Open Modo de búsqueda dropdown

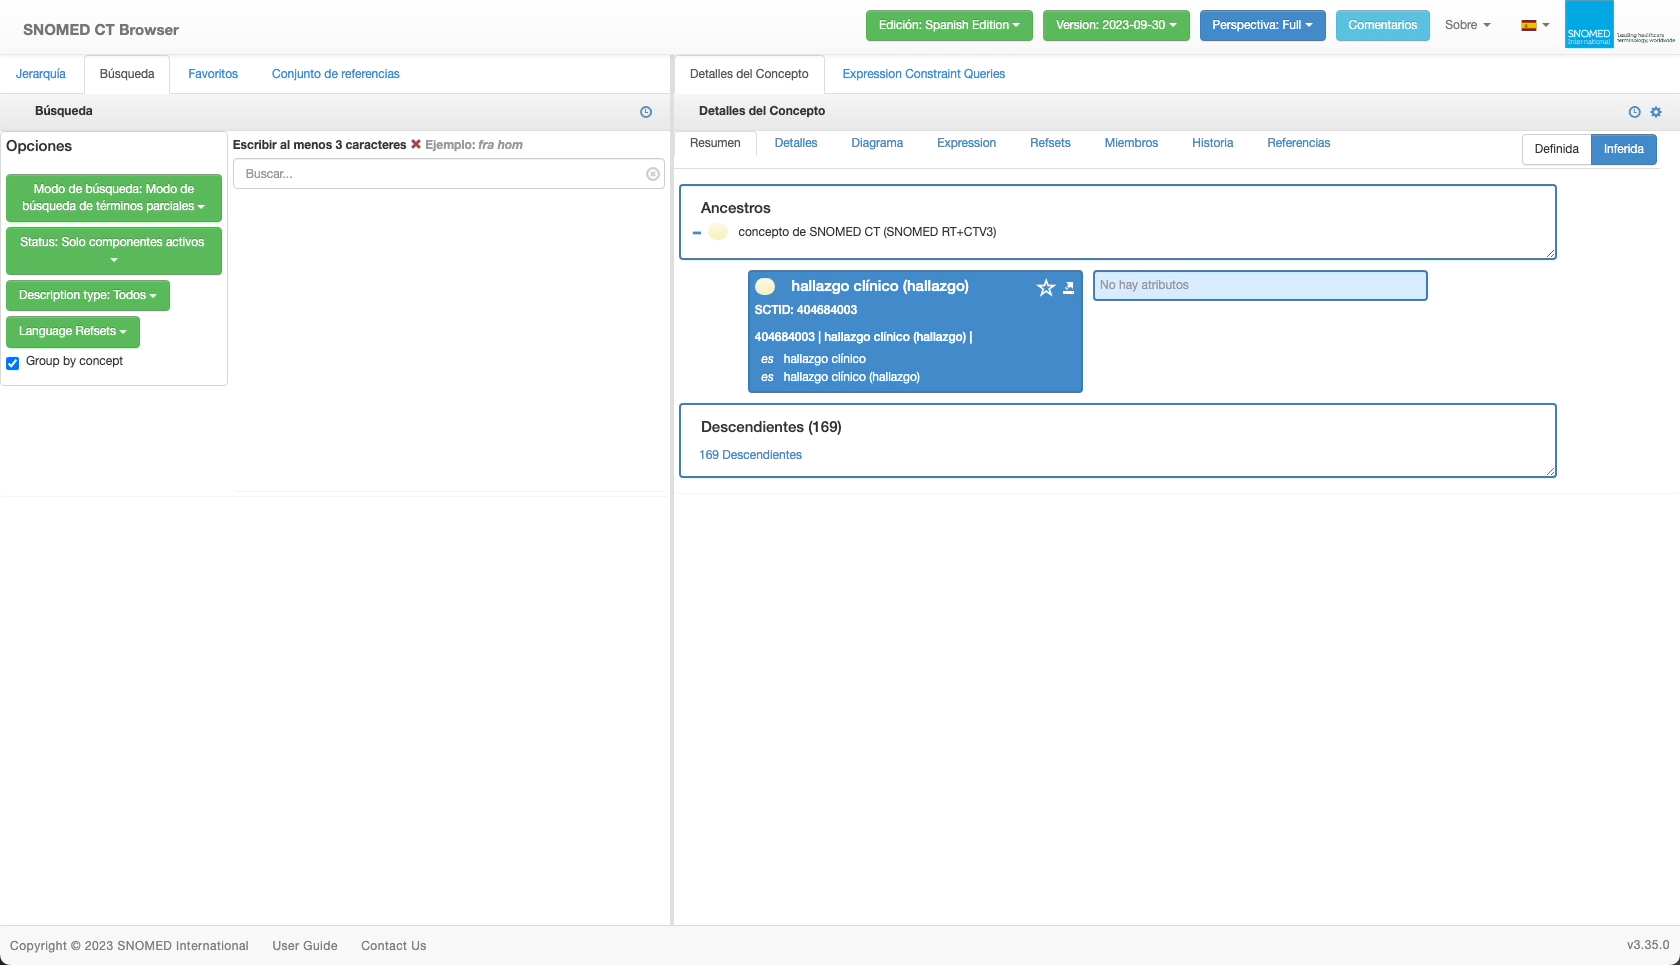tap(114, 198)
